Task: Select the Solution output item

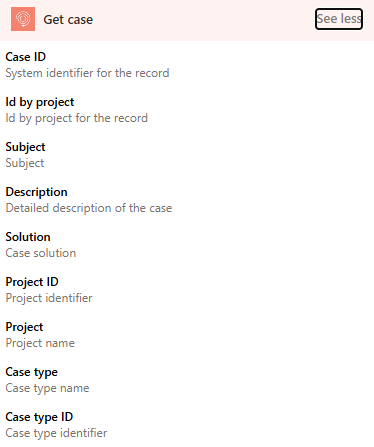Action: click(187, 245)
